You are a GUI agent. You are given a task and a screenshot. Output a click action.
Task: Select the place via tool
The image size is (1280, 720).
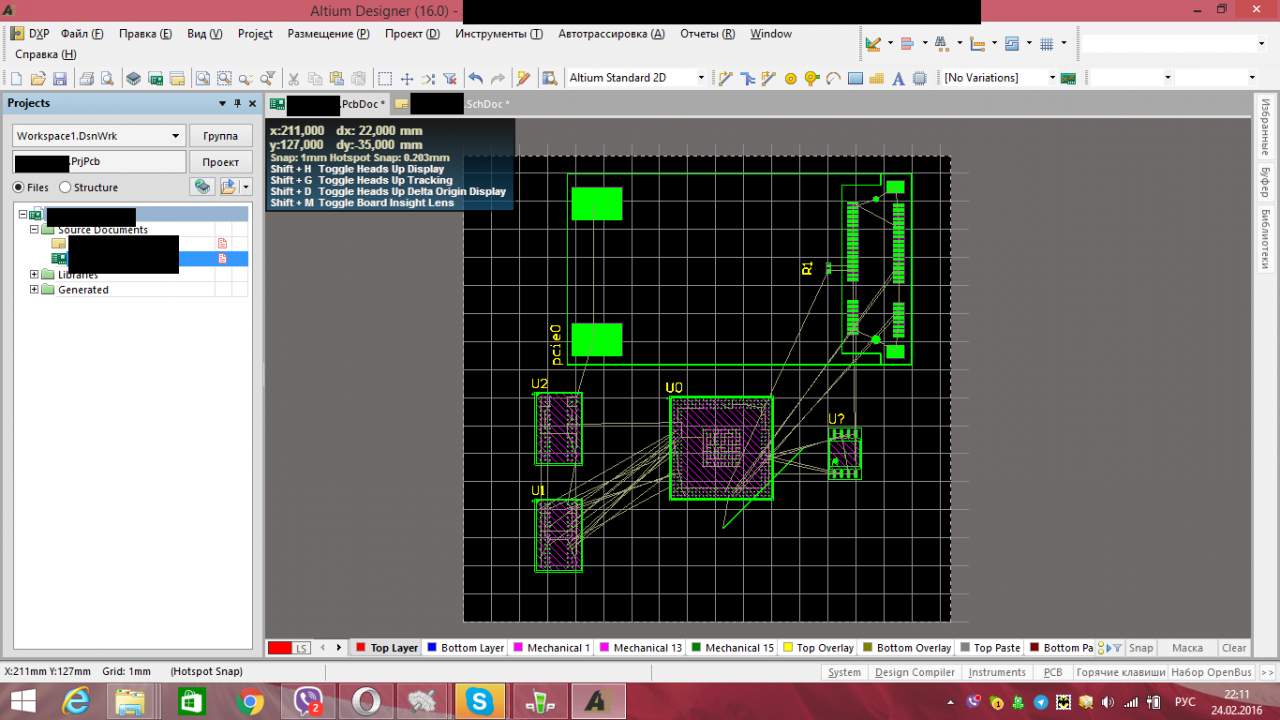tap(811, 78)
